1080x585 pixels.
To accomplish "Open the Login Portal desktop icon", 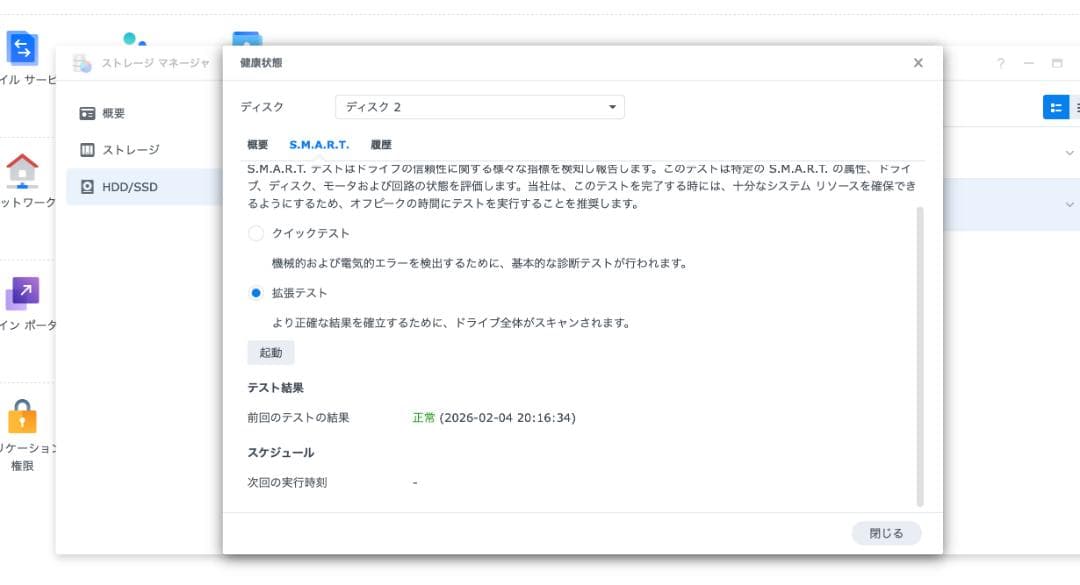I will coord(22,294).
